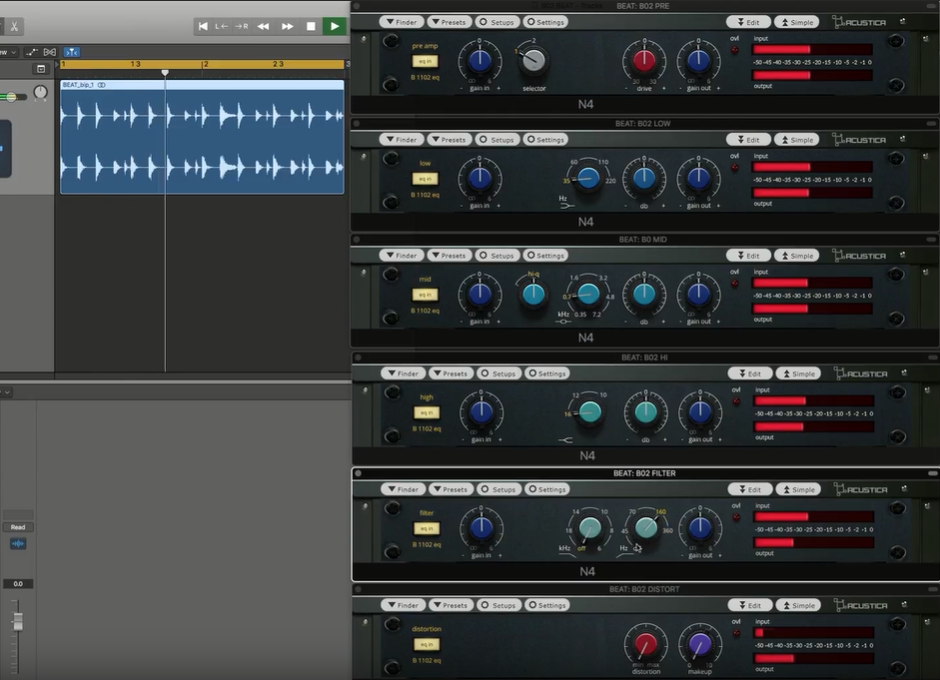Show automation with the tracks toolbar icon
This screenshot has height=680, width=940.
pyautogui.click(x=31, y=52)
